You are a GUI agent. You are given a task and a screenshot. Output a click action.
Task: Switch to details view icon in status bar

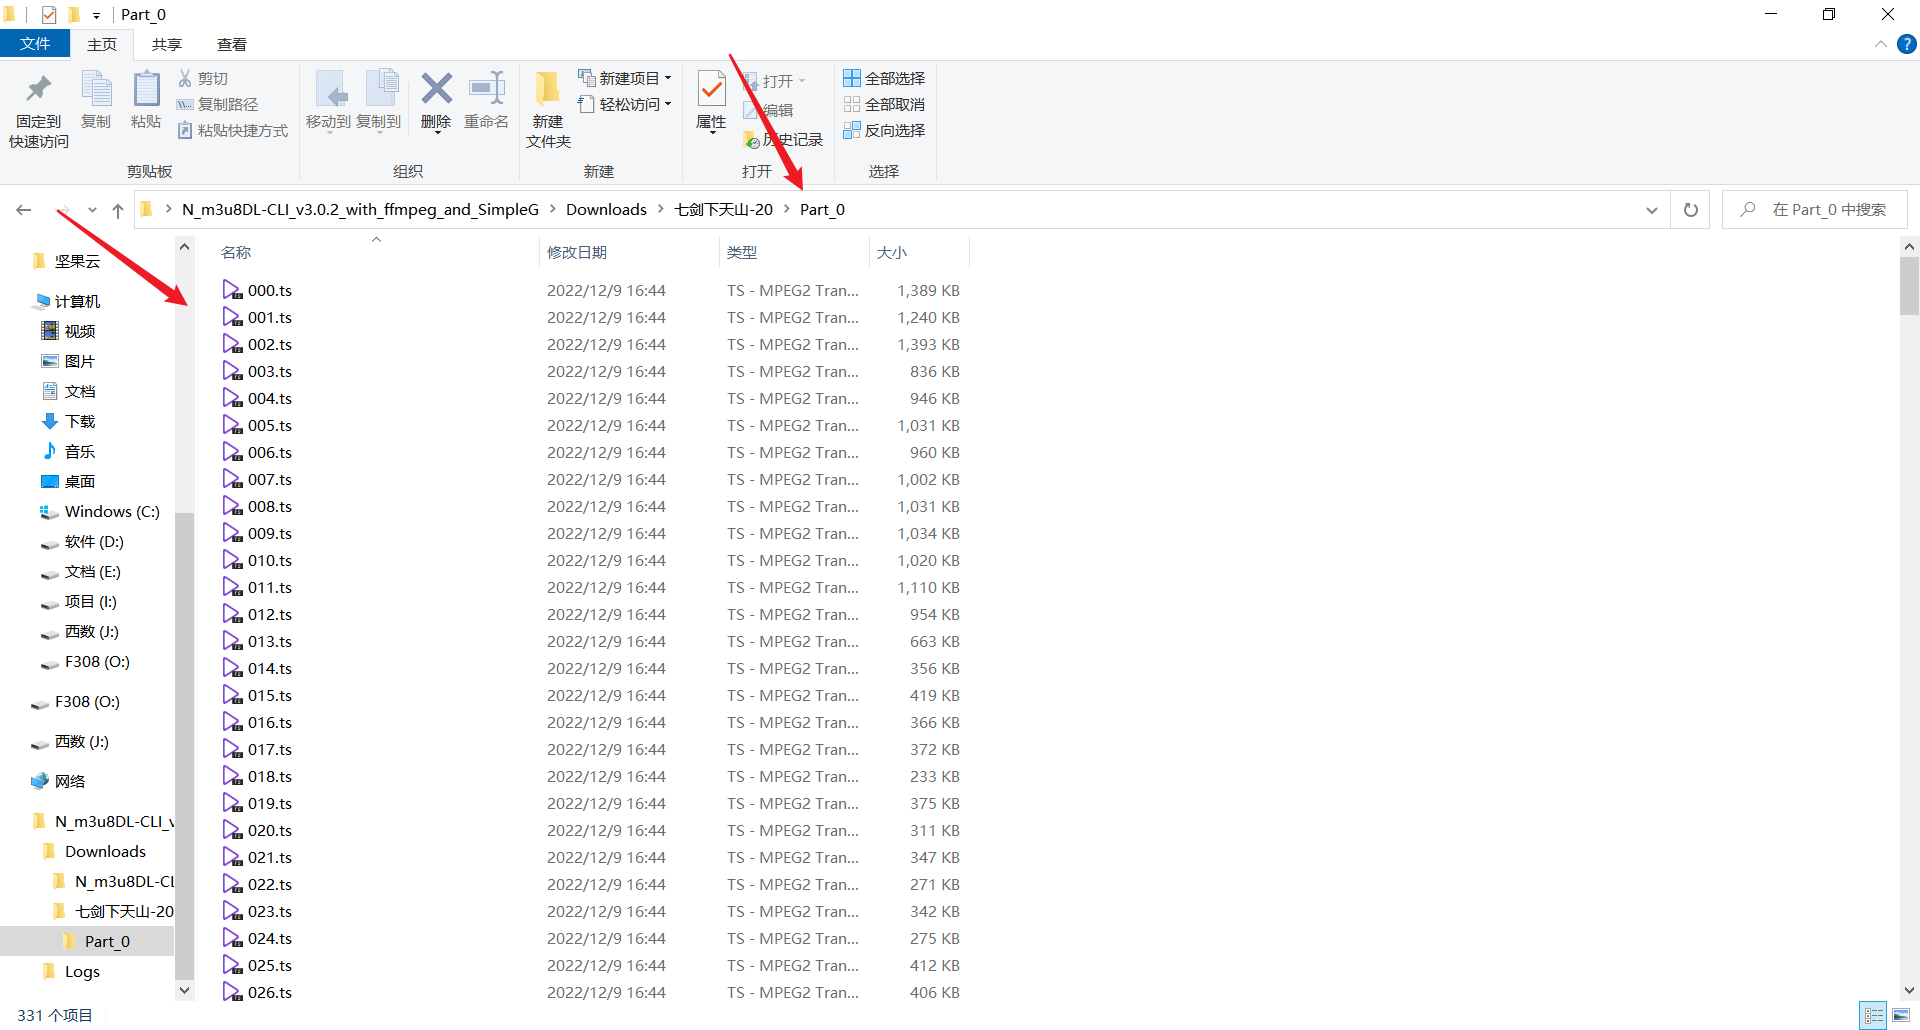(x=1874, y=1015)
